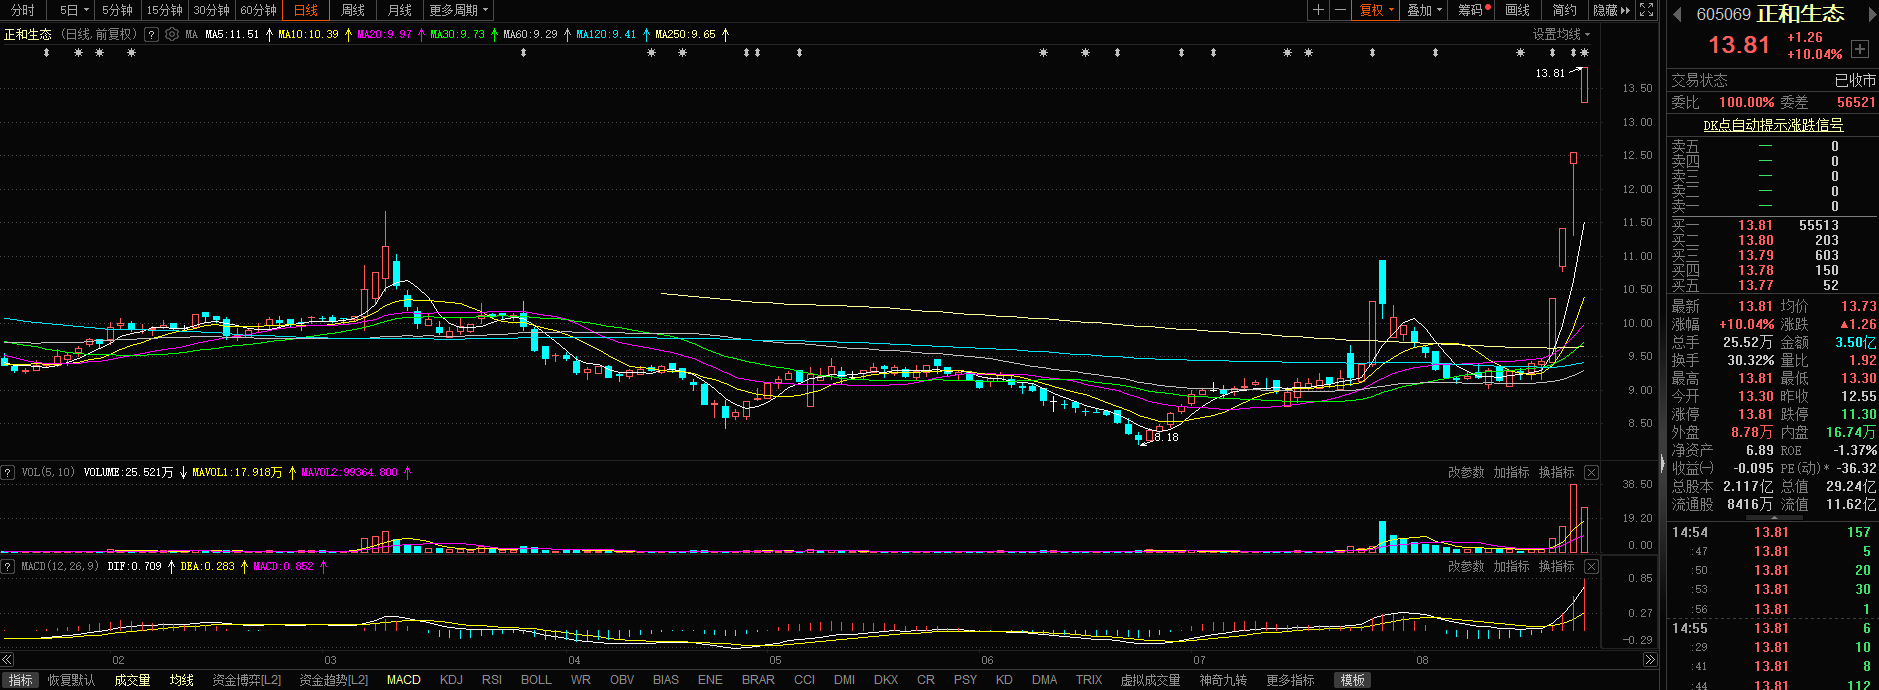Open MA settings gear icon beside stock name
The width and height of the screenshot is (1879, 690).
point(172,34)
